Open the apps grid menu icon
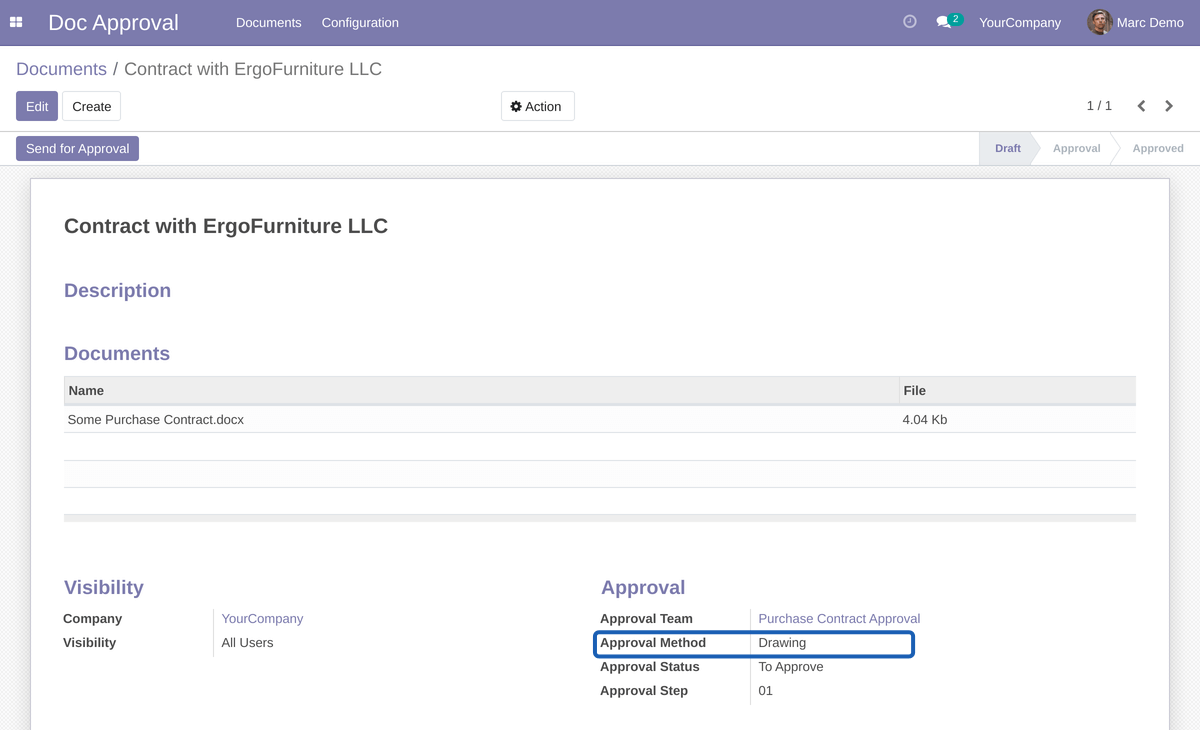Image resolution: width=1200 pixels, height=730 pixels. [16, 22]
